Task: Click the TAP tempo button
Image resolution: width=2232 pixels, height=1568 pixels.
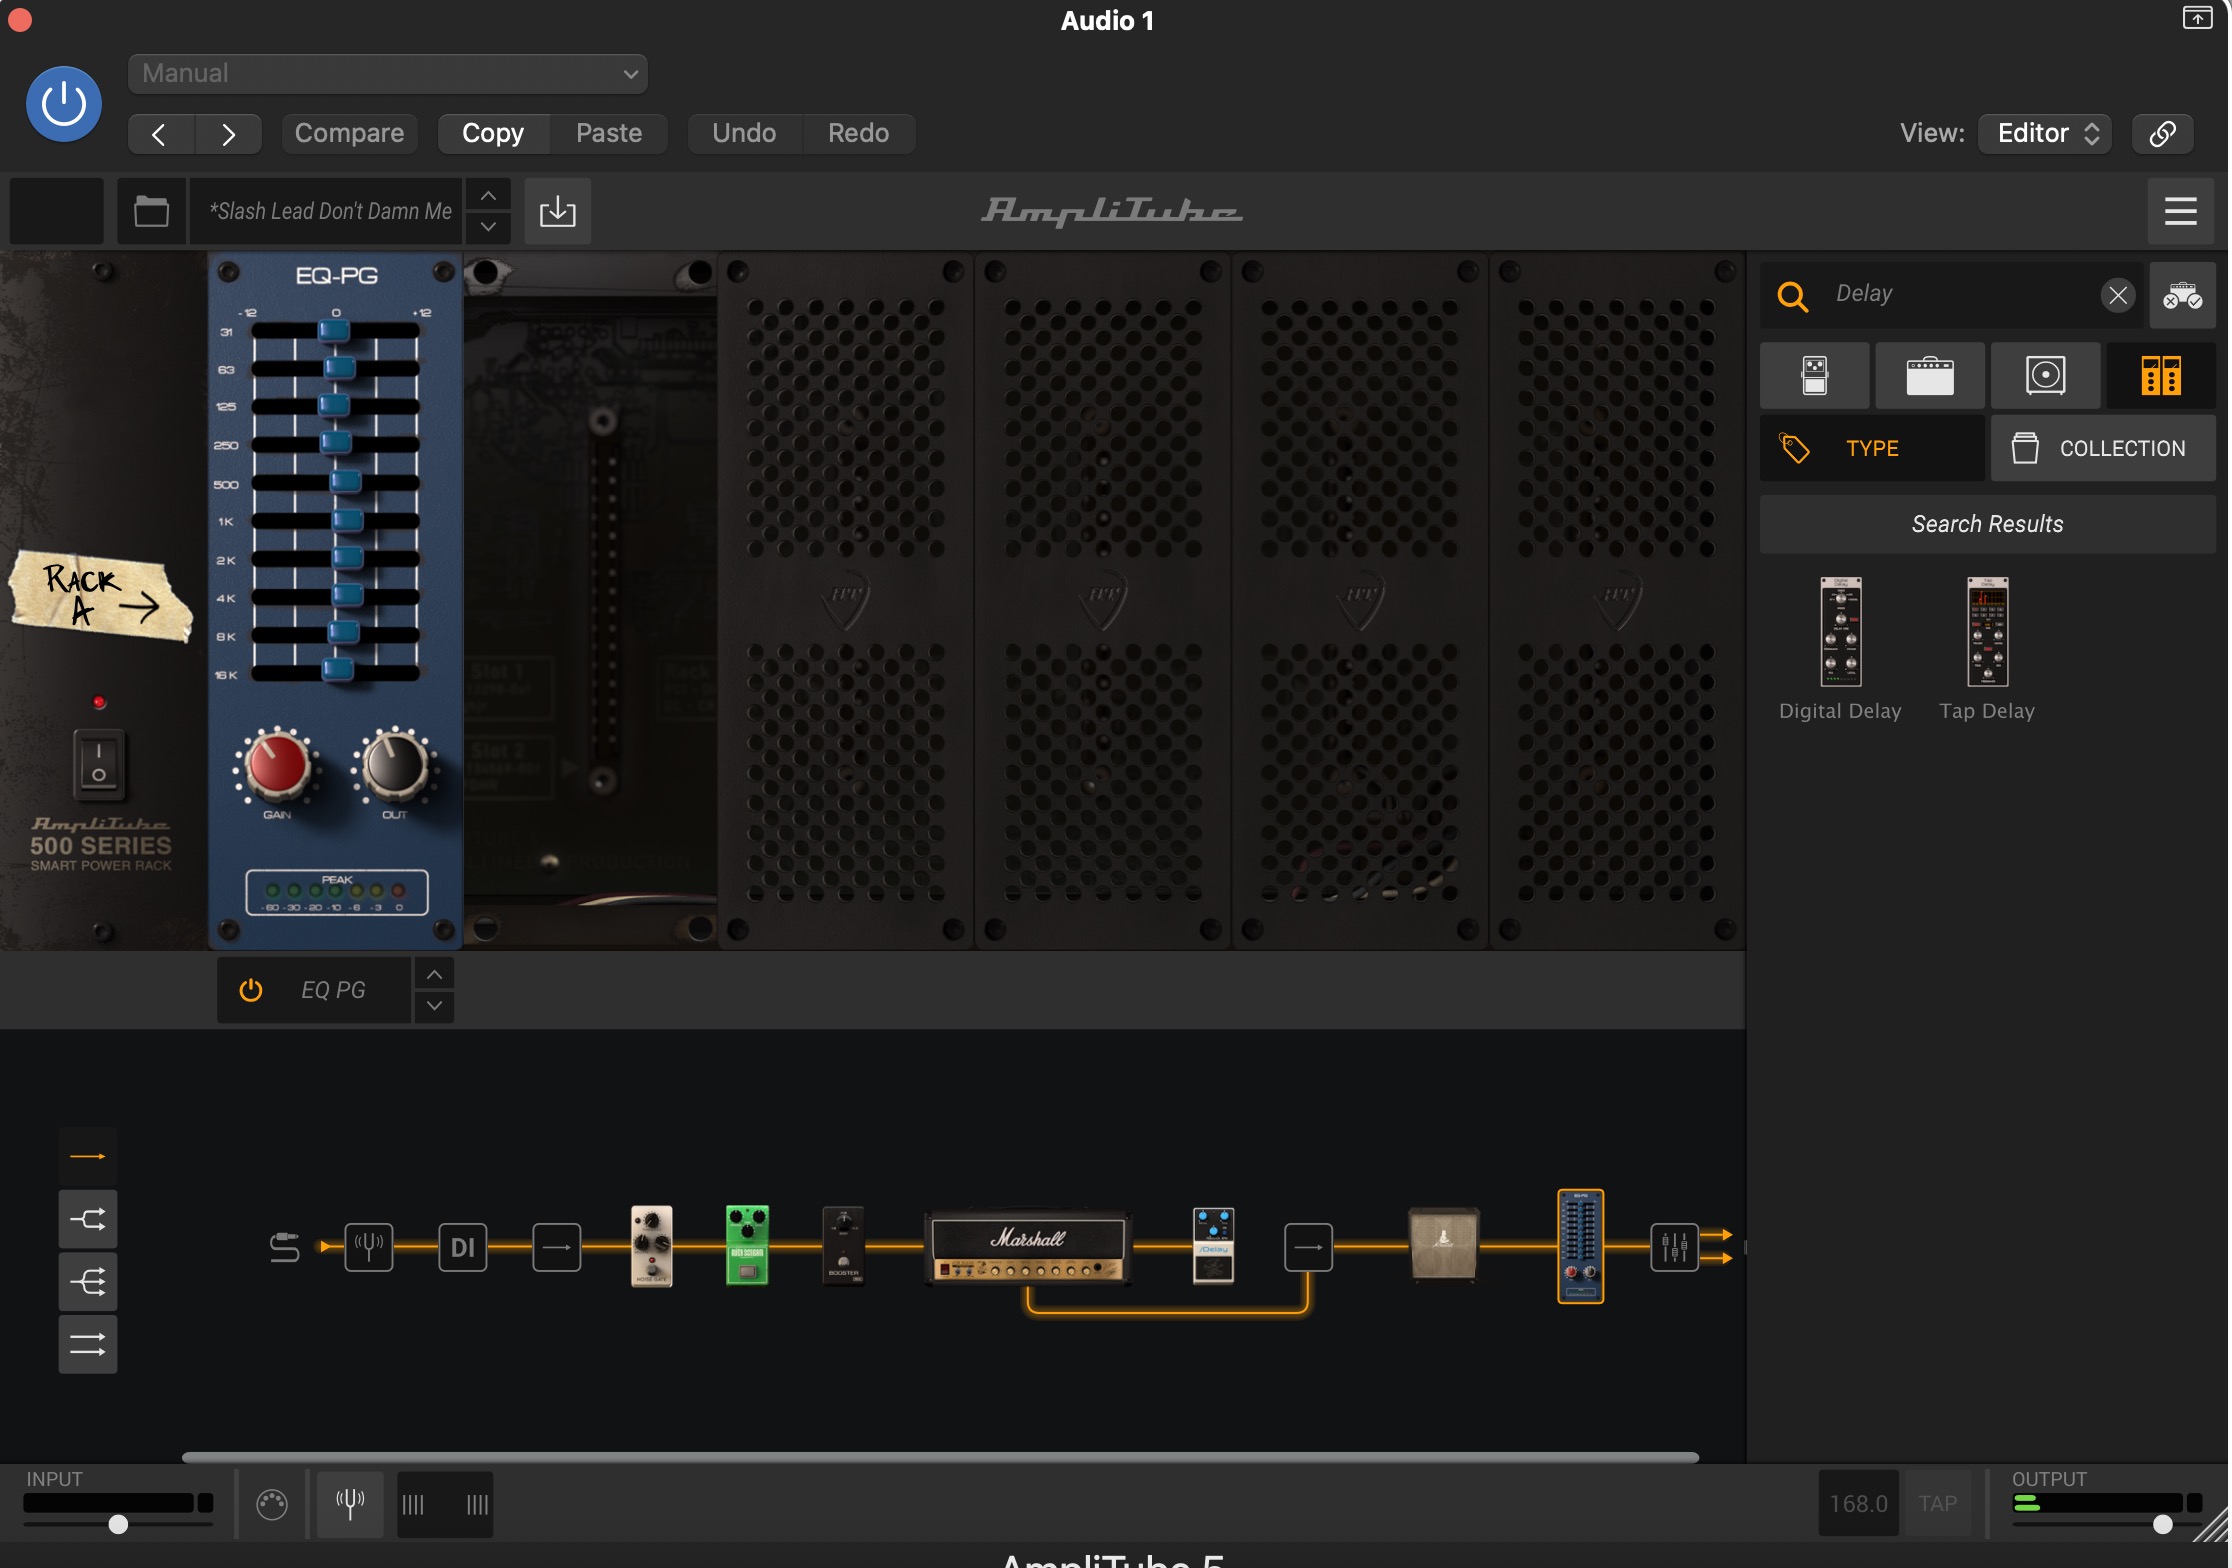Action: coord(1938,1503)
